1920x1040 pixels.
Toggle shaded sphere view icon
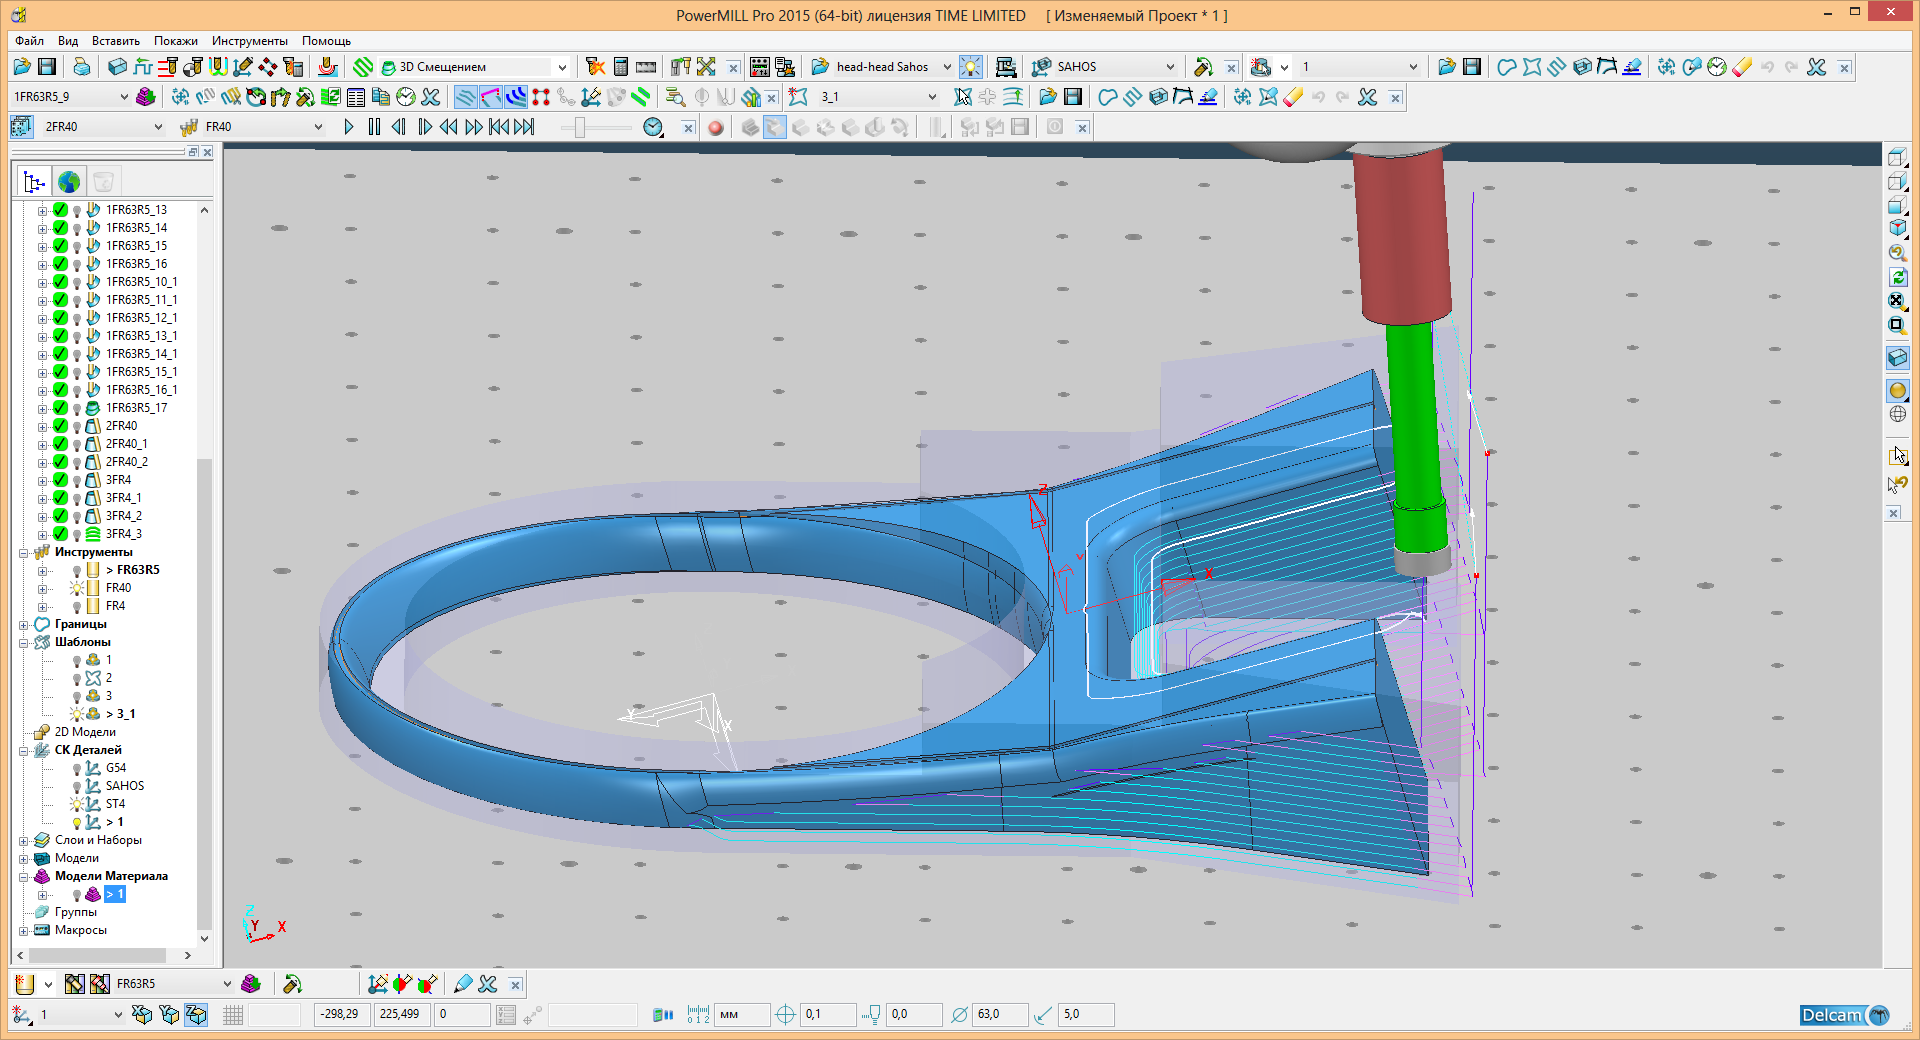(x=1897, y=391)
